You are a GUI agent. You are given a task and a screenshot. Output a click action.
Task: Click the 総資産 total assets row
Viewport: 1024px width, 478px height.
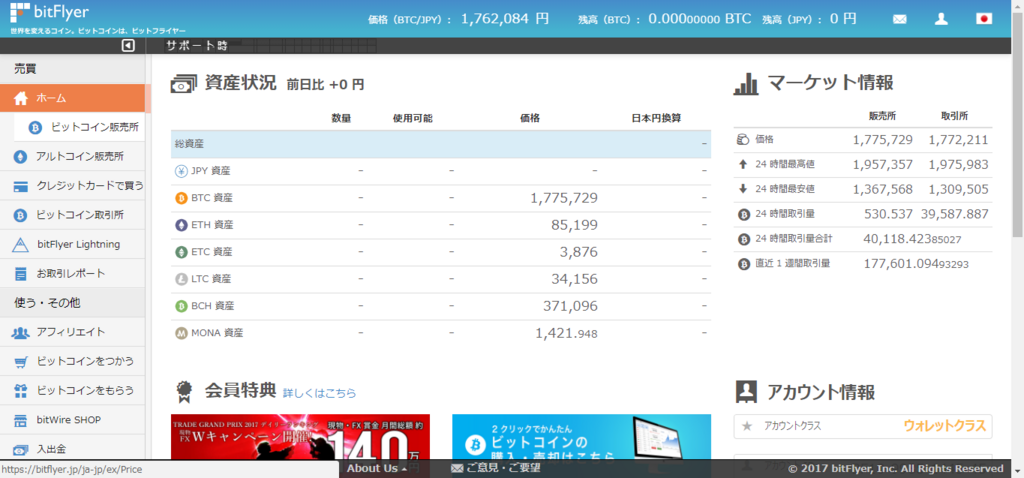(441, 144)
